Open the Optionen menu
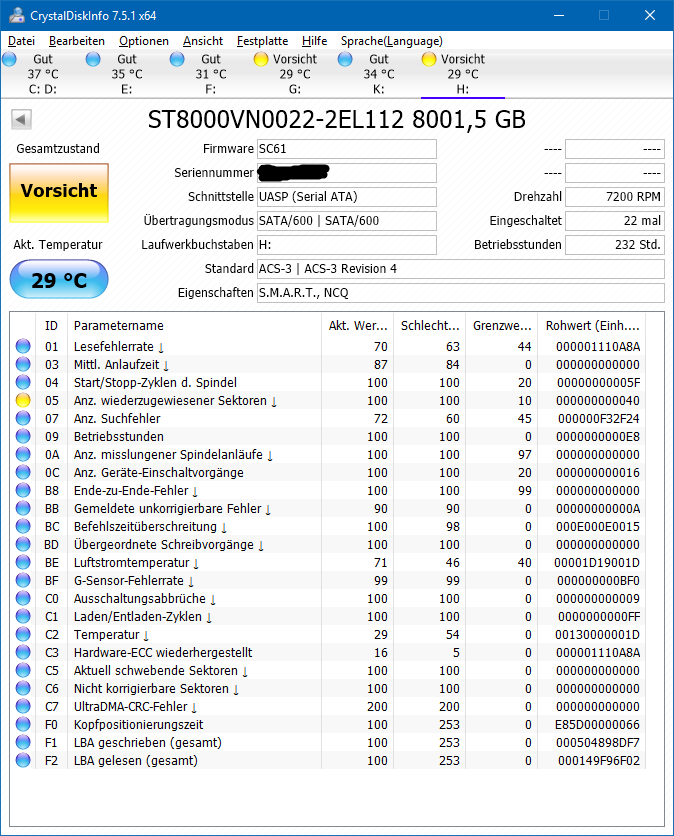Screen dimensions: 674x836 (143, 41)
